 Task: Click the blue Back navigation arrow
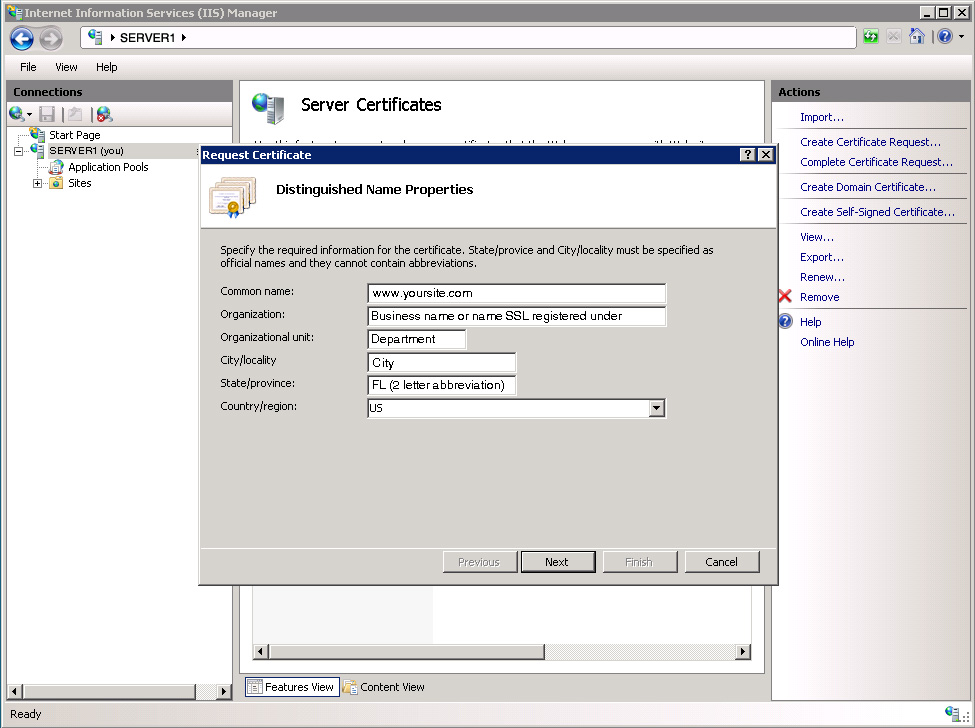(x=22, y=39)
